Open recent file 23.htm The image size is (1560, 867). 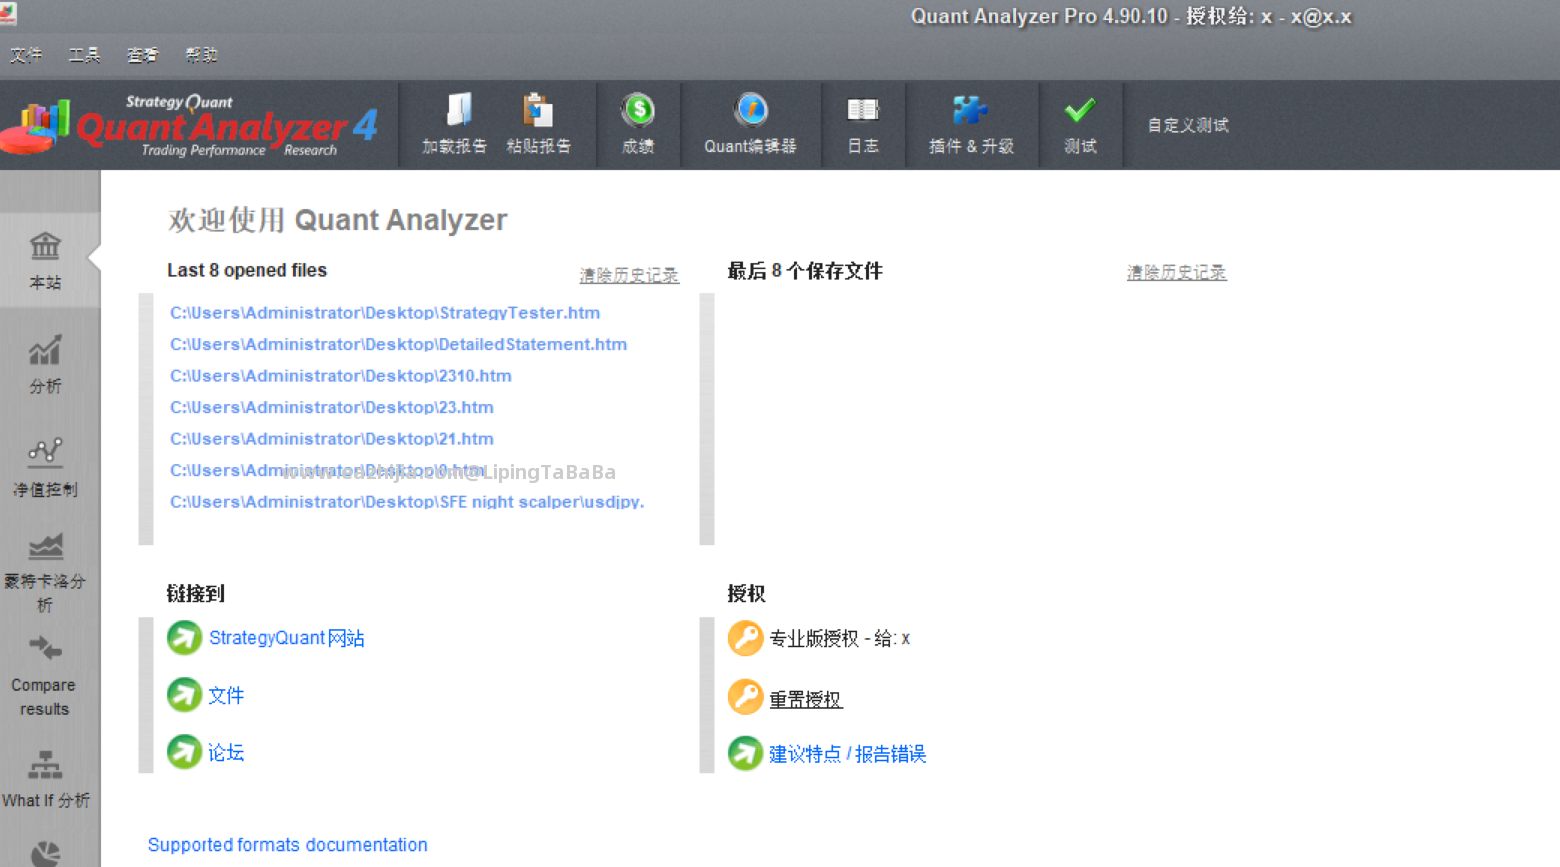tap(331, 407)
